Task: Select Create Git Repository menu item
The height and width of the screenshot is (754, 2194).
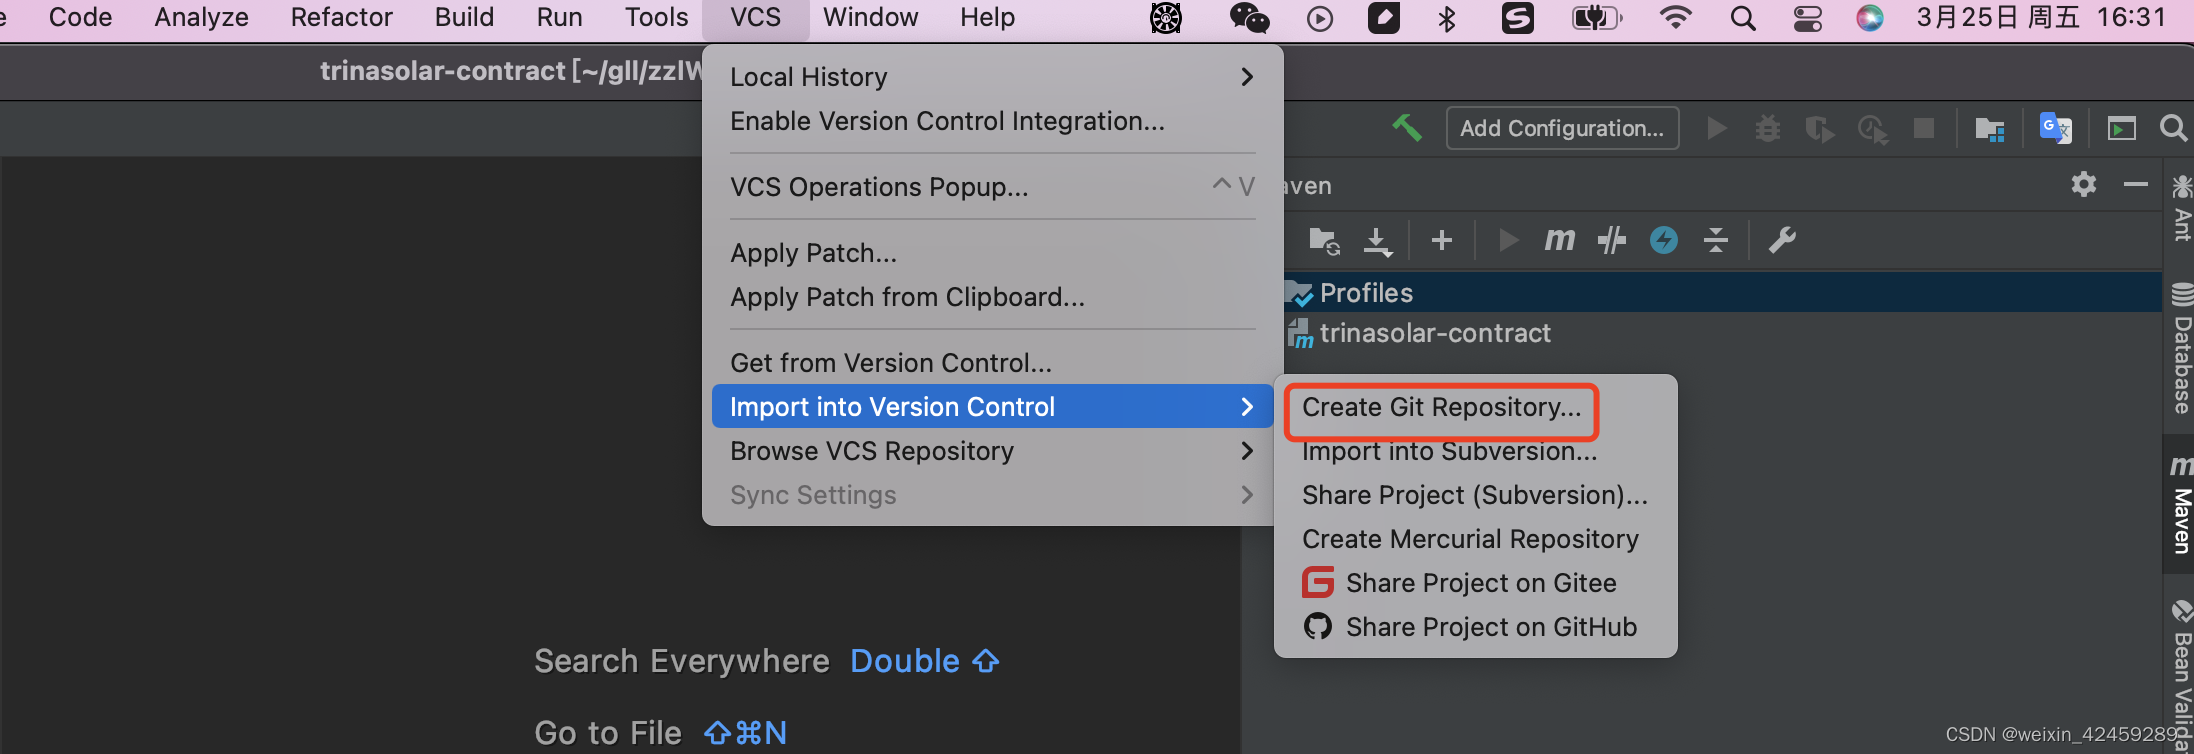Action: tap(1441, 407)
